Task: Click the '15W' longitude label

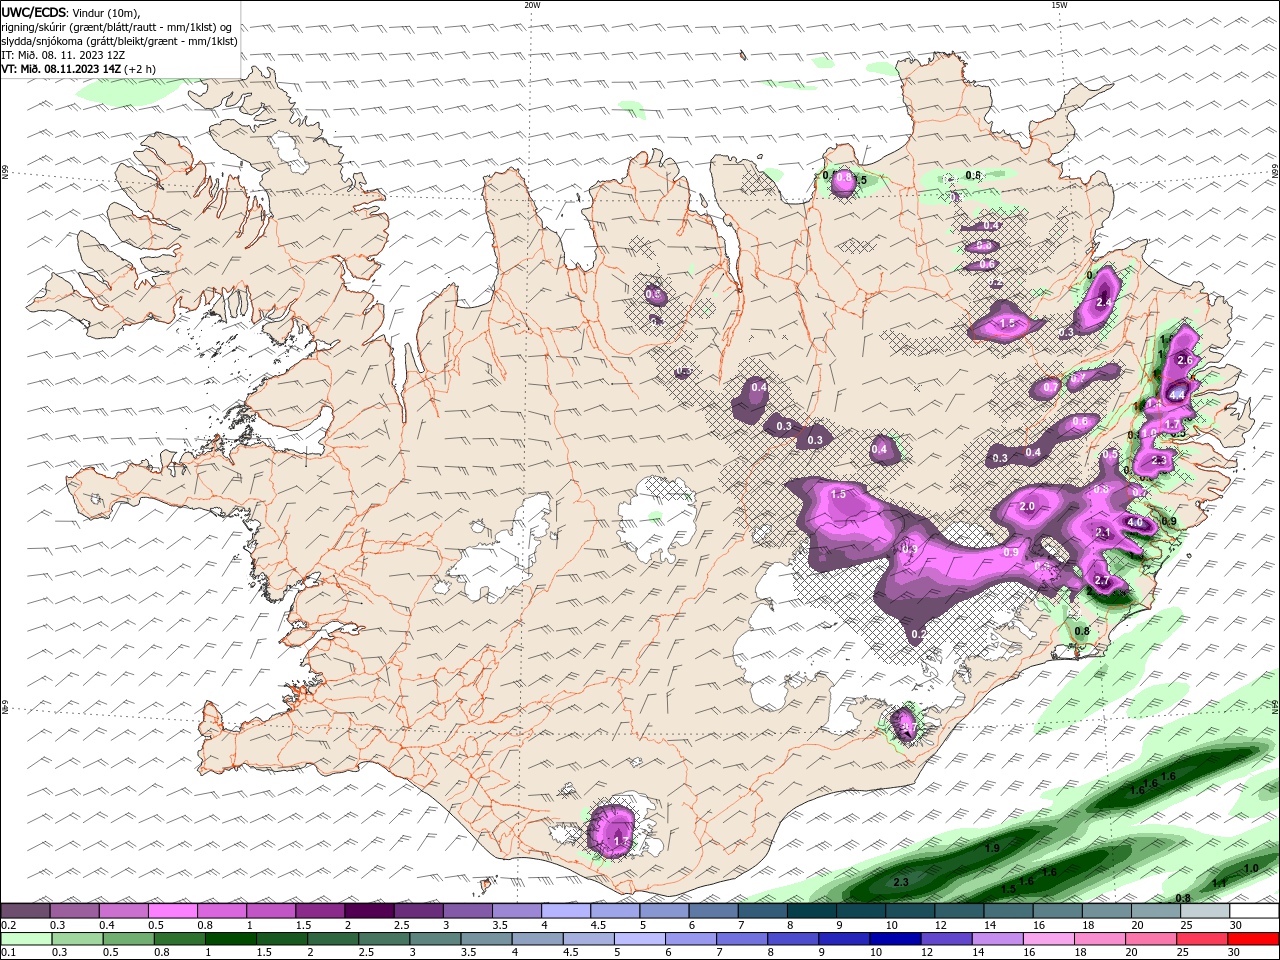Action: point(1059,5)
